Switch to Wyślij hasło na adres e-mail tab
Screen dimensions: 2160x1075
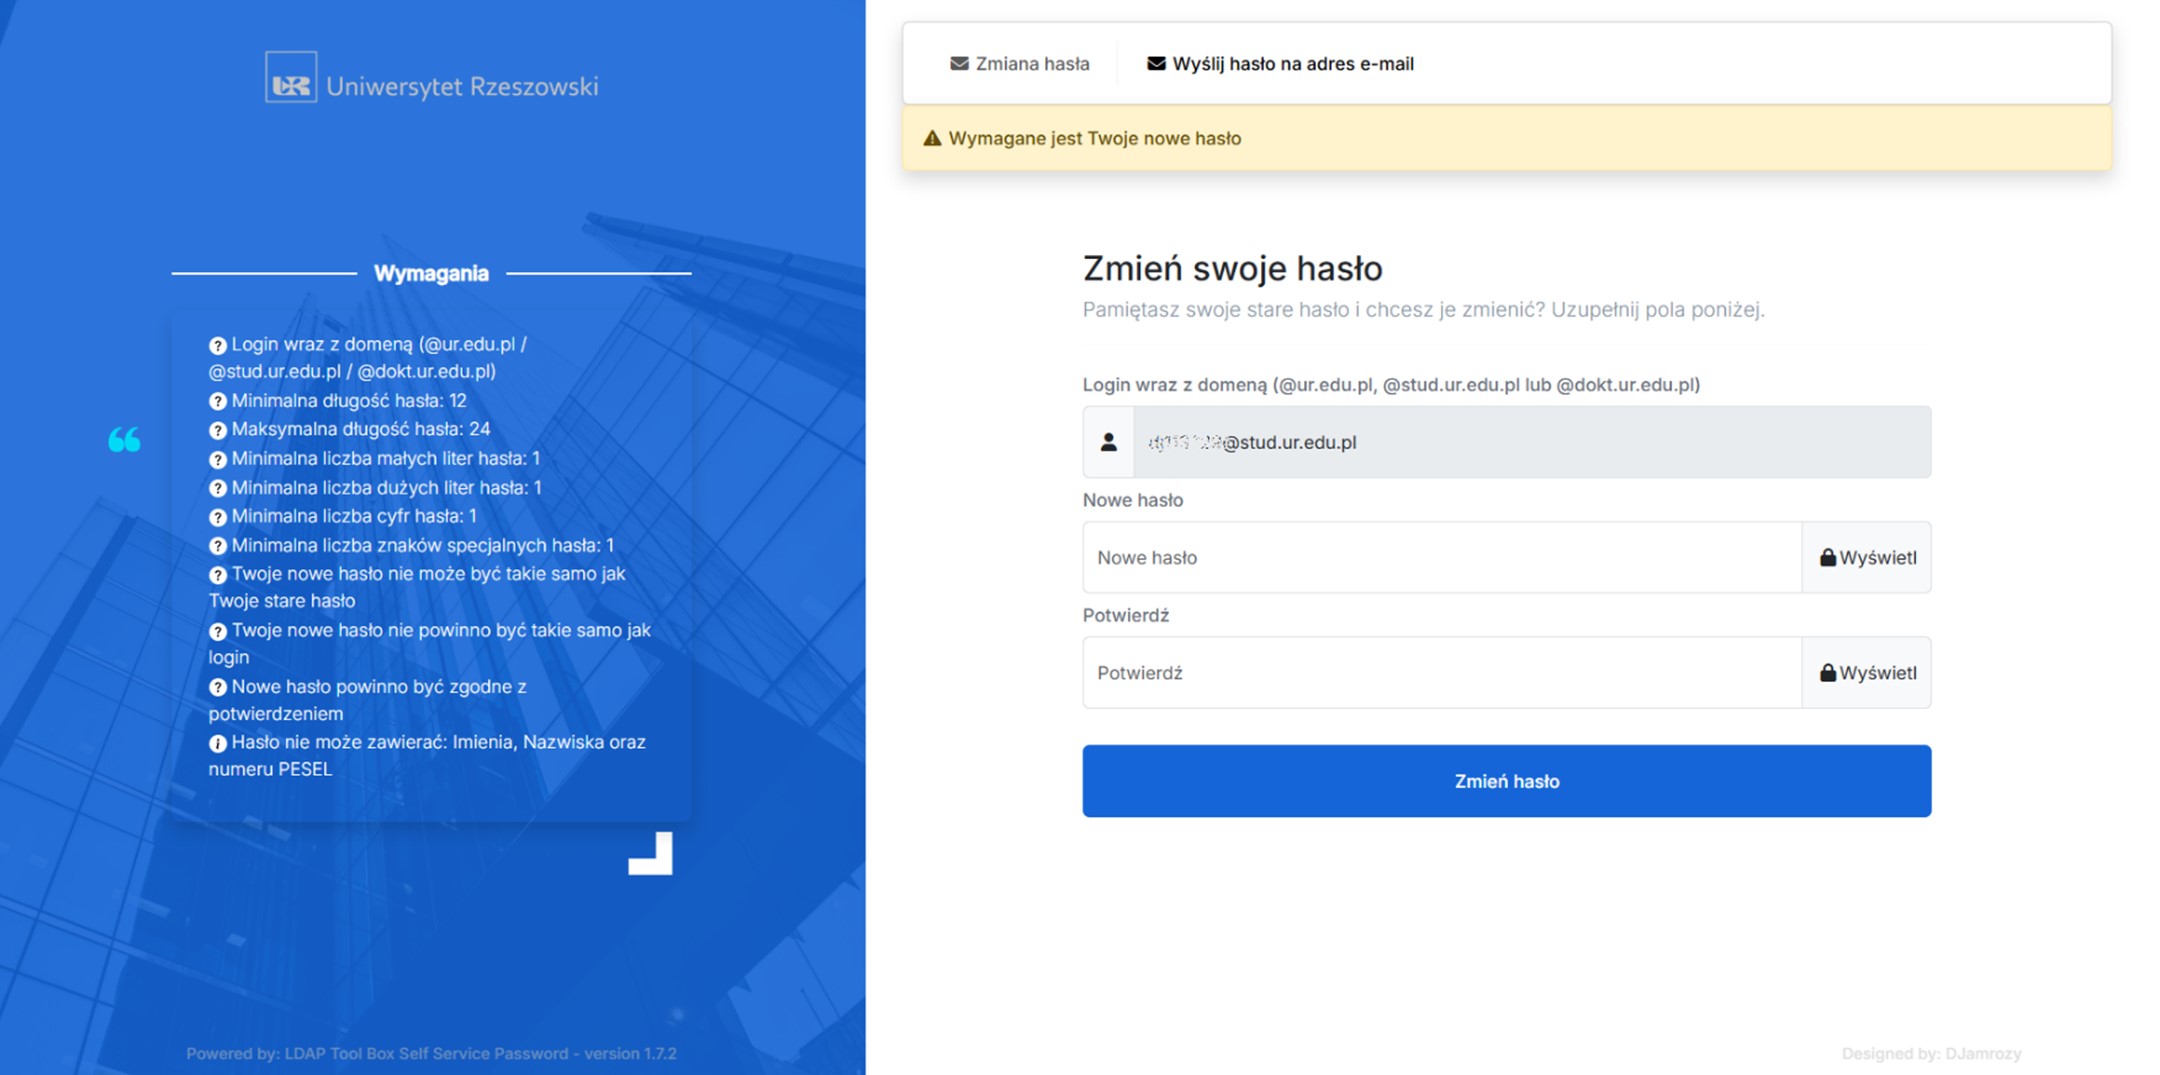click(x=1280, y=64)
